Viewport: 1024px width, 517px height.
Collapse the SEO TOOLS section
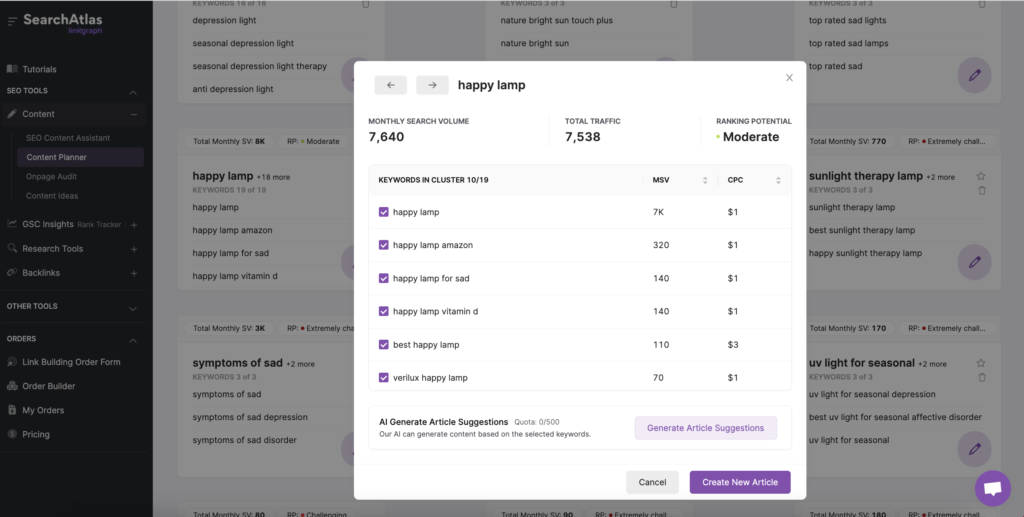point(133,92)
